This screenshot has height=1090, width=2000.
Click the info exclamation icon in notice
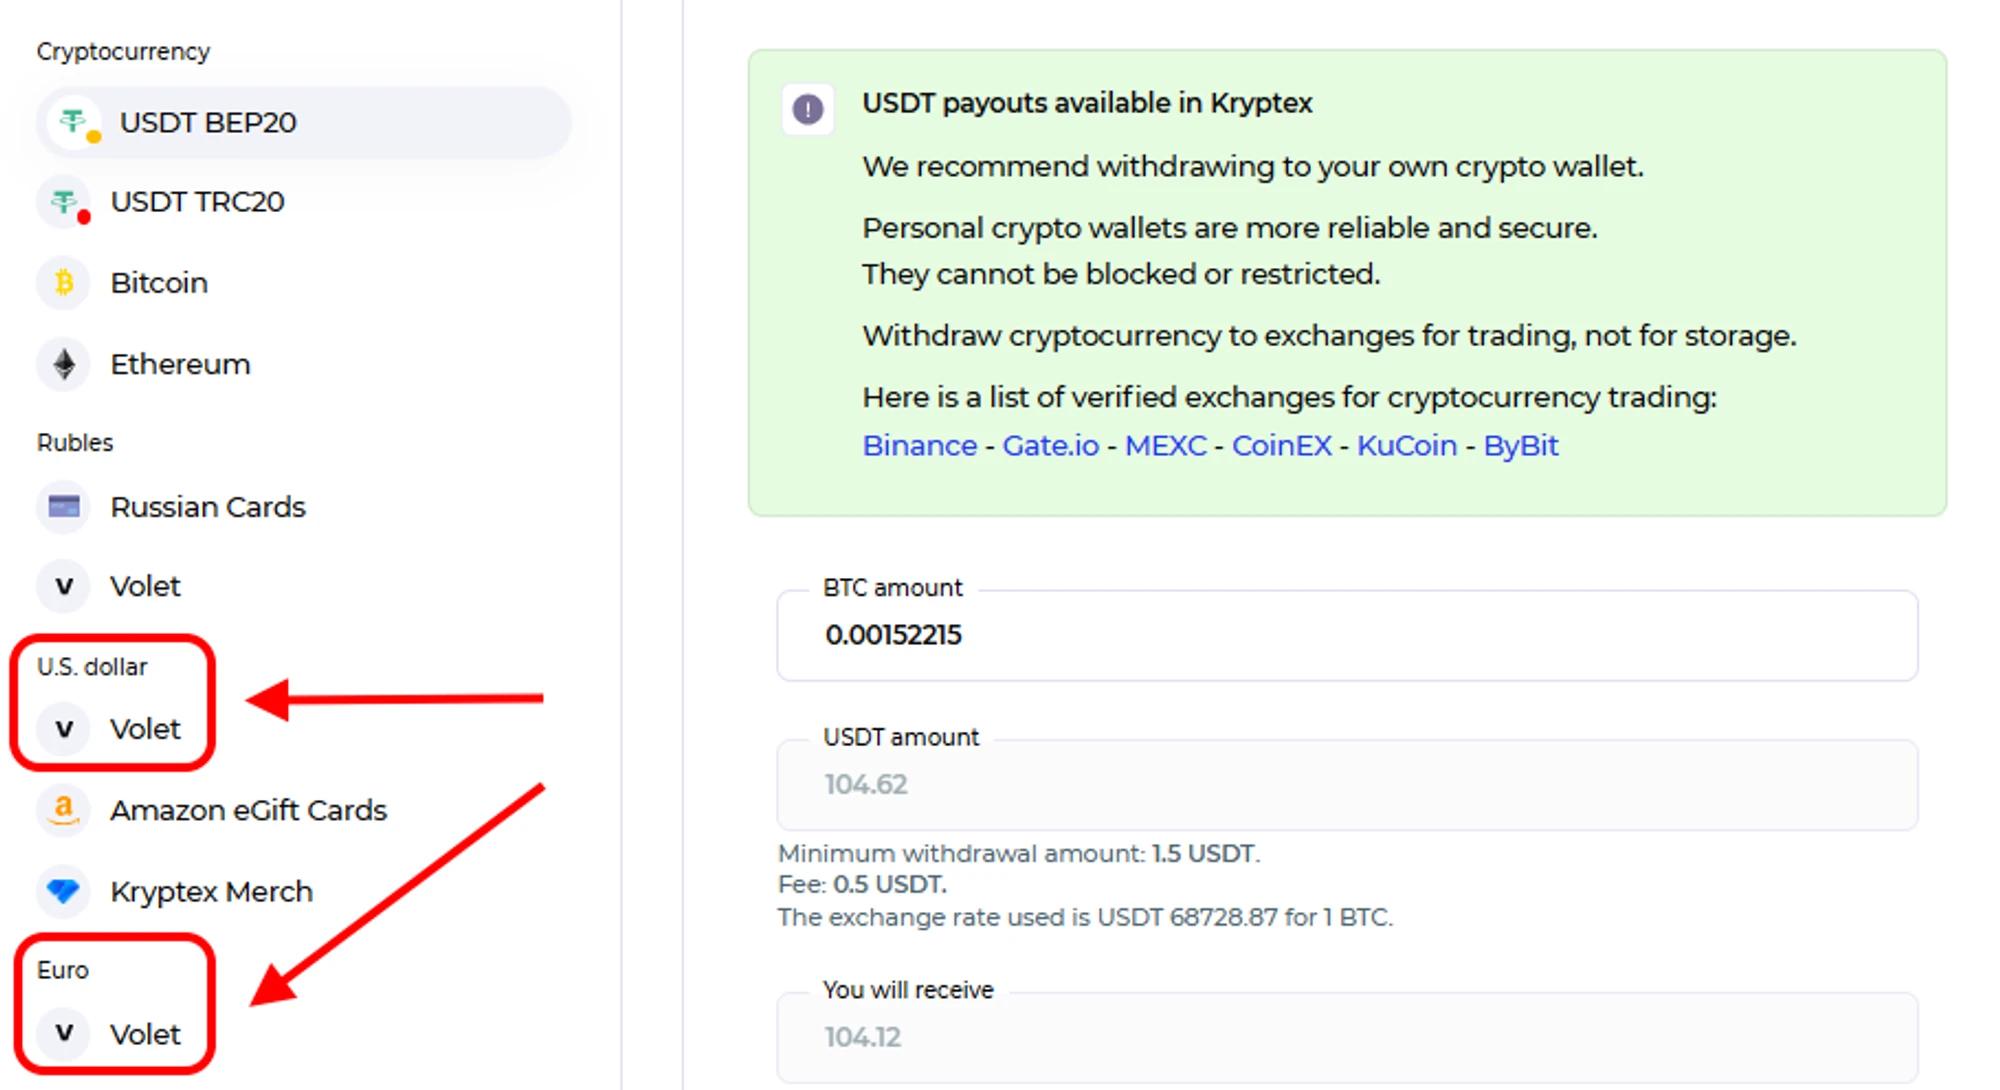click(x=808, y=108)
